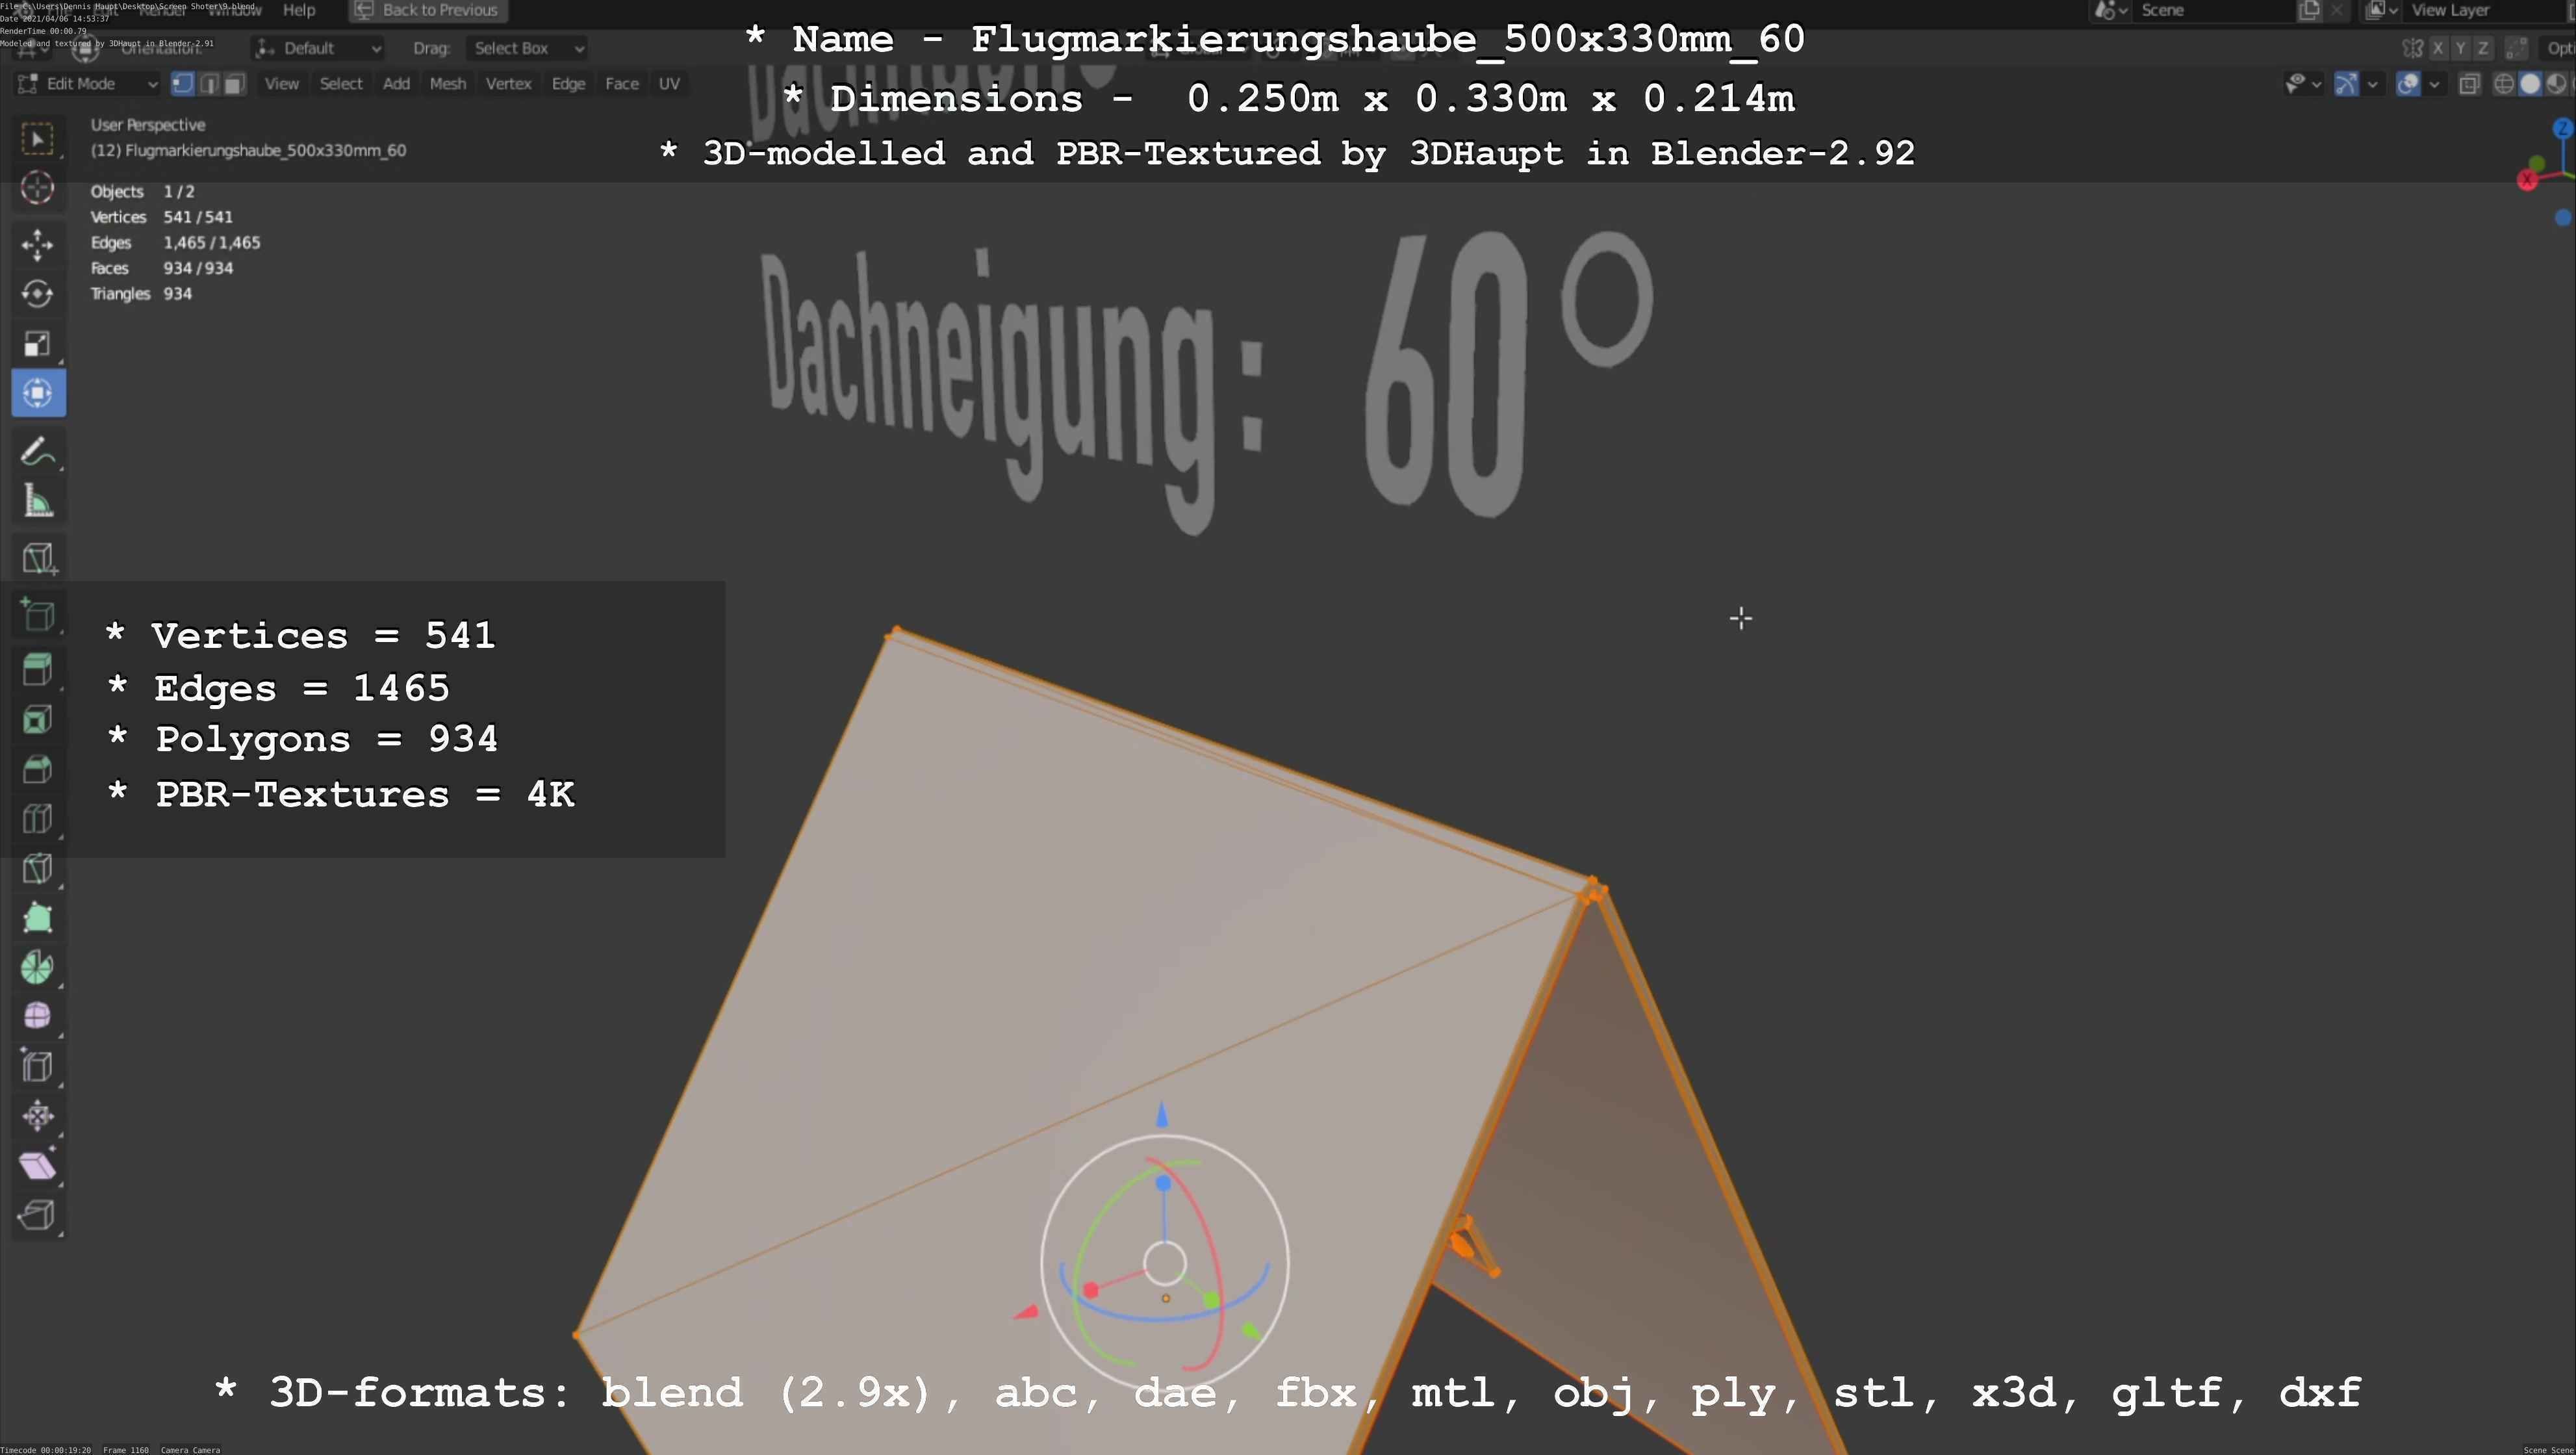Open the Edit Mode dropdown
This screenshot has height=1455, width=2576.
click(87, 84)
